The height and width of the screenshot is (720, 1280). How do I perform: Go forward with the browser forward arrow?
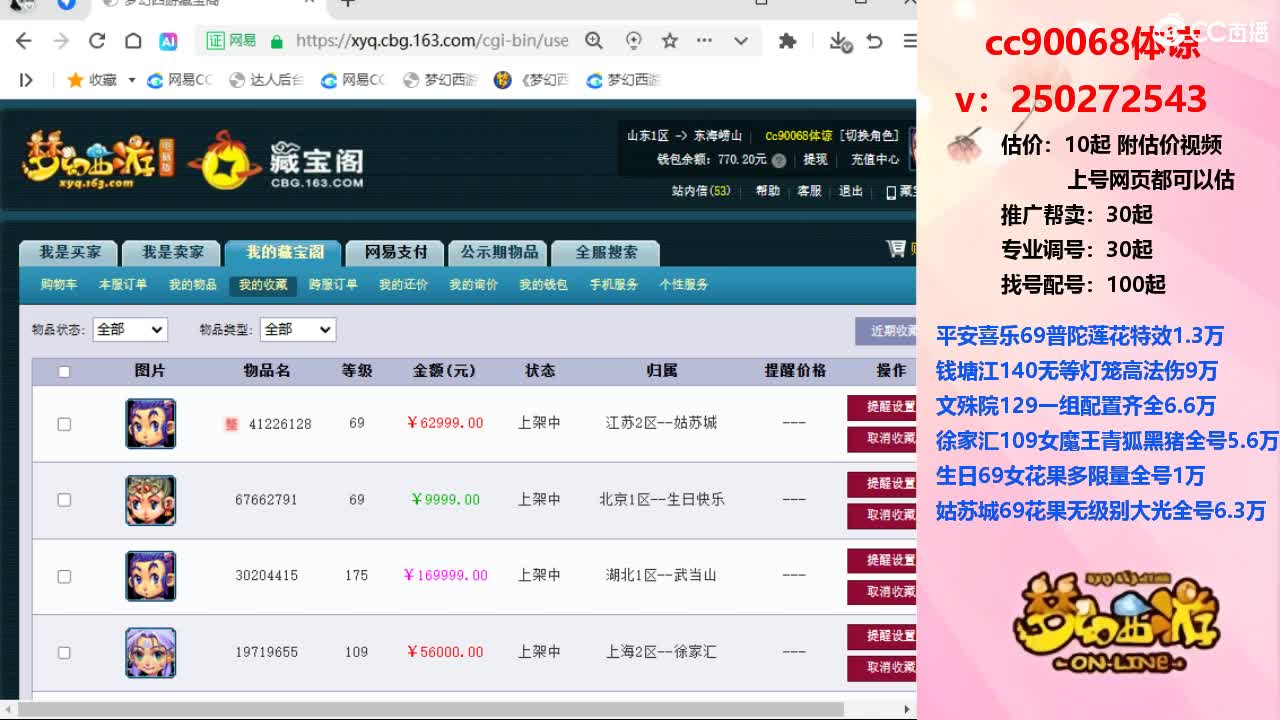pyautogui.click(x=61, y=41)
